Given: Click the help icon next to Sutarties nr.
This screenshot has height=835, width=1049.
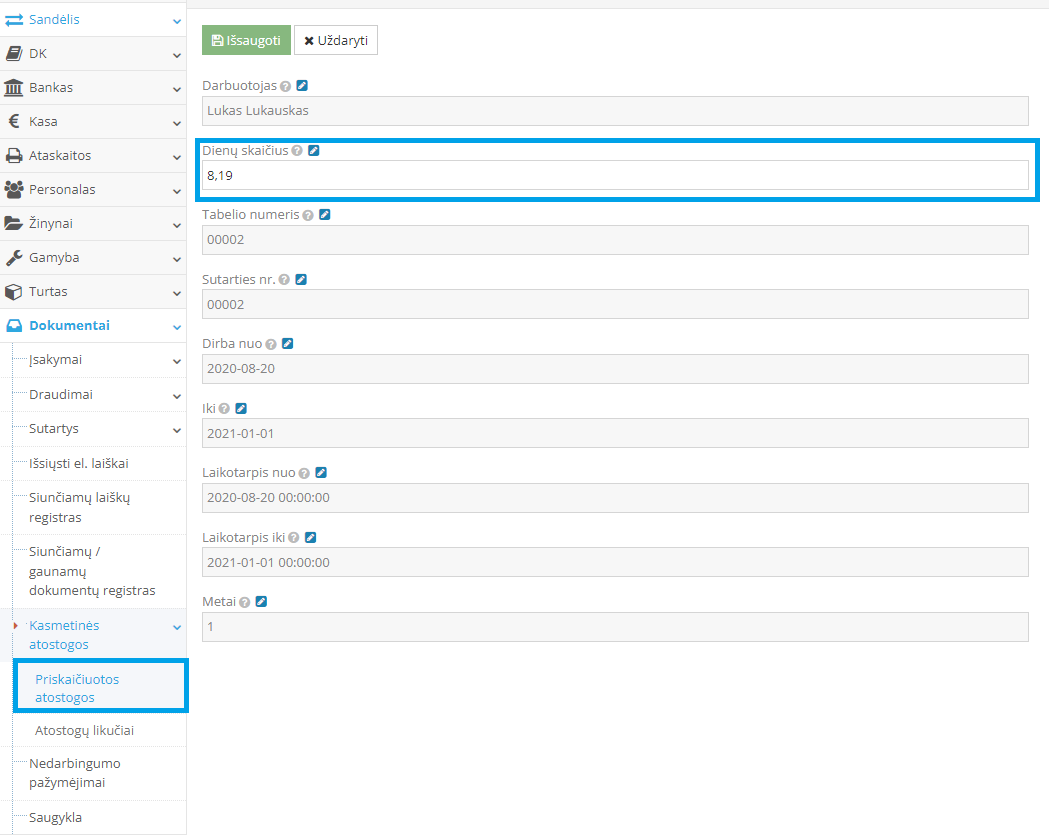Looking at the screenshot, I should click(285, 280).
